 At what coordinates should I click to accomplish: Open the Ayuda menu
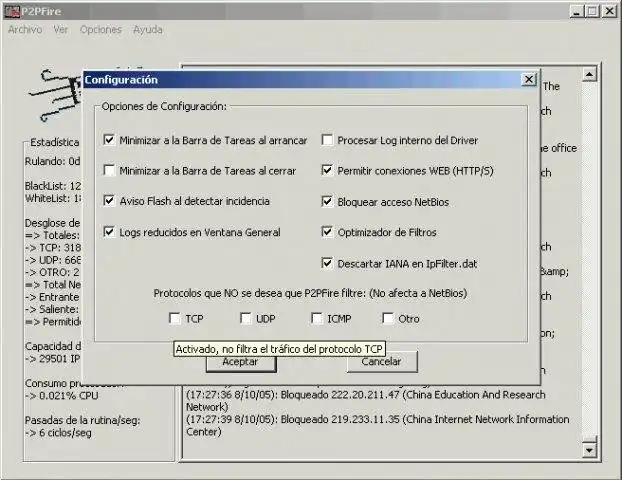coord(148,30)
